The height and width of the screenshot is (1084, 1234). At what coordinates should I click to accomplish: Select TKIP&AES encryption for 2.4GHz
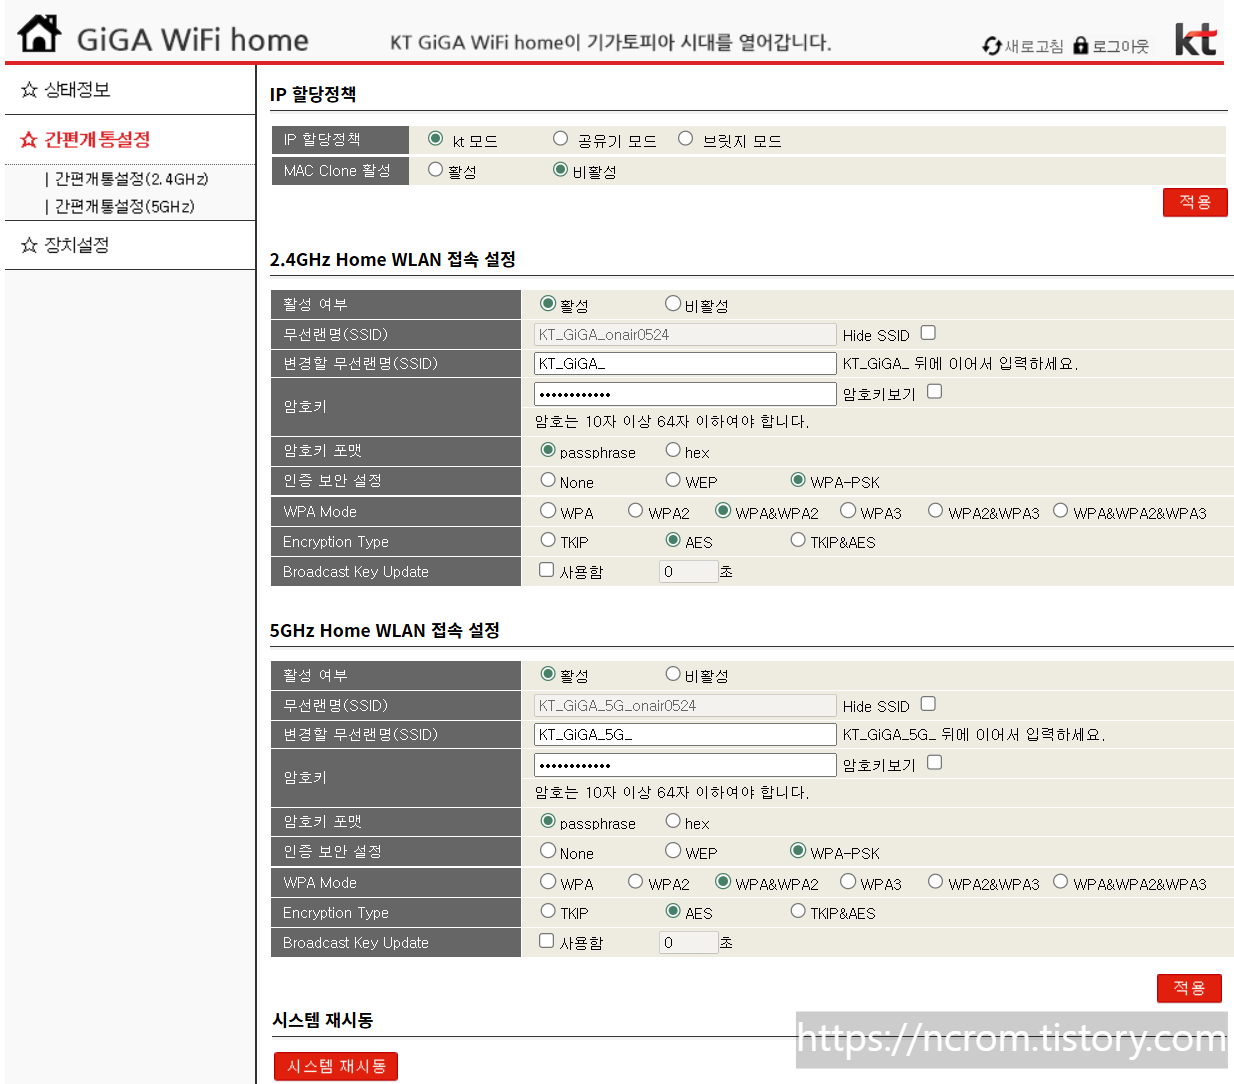pyautogui.click(x=798, y=540)
